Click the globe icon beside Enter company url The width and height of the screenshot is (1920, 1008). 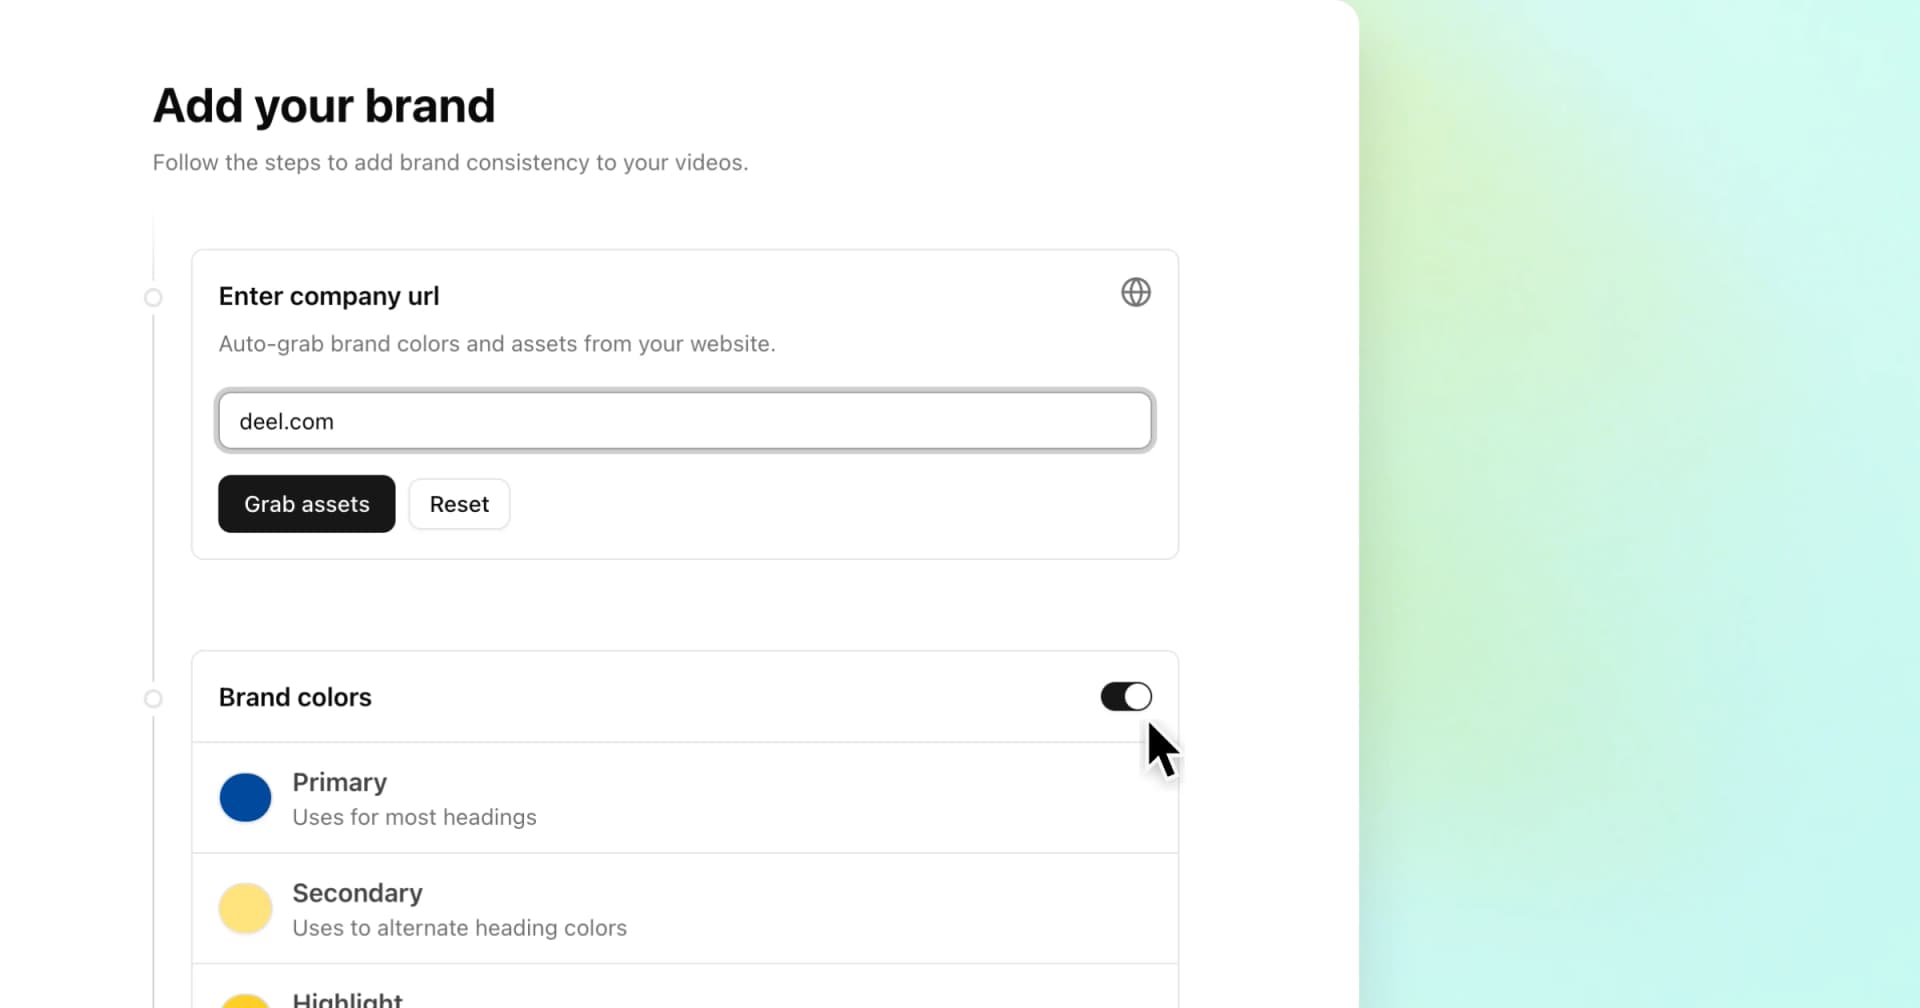(x=1136, y=292)
